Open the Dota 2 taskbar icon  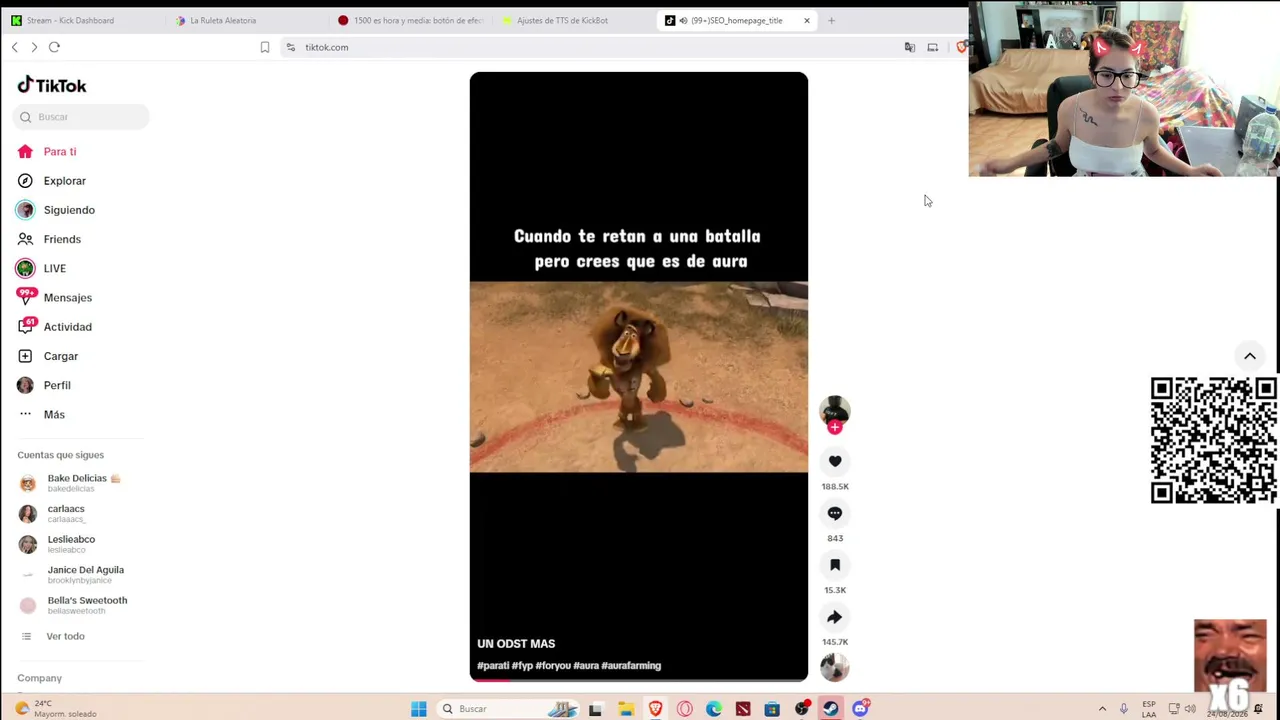pyautogui.click(x=743, y=709)
